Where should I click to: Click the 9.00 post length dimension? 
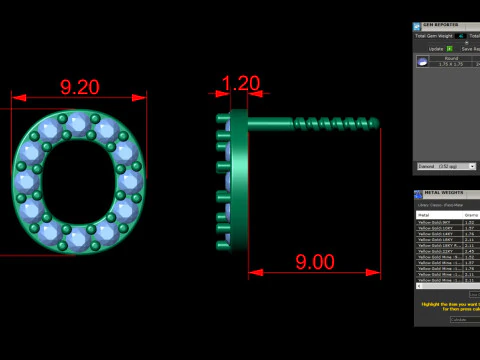pyautogui.click(x=315, y=262)
